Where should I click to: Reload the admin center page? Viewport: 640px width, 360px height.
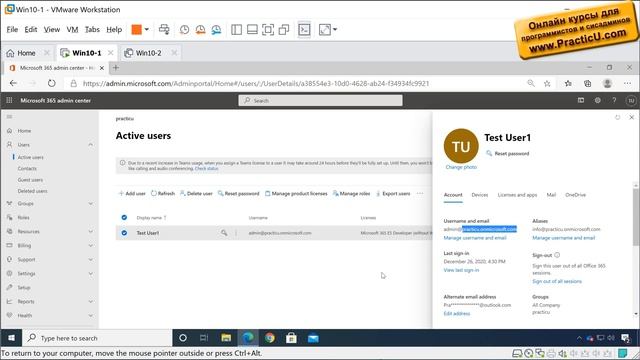[51, 83]
